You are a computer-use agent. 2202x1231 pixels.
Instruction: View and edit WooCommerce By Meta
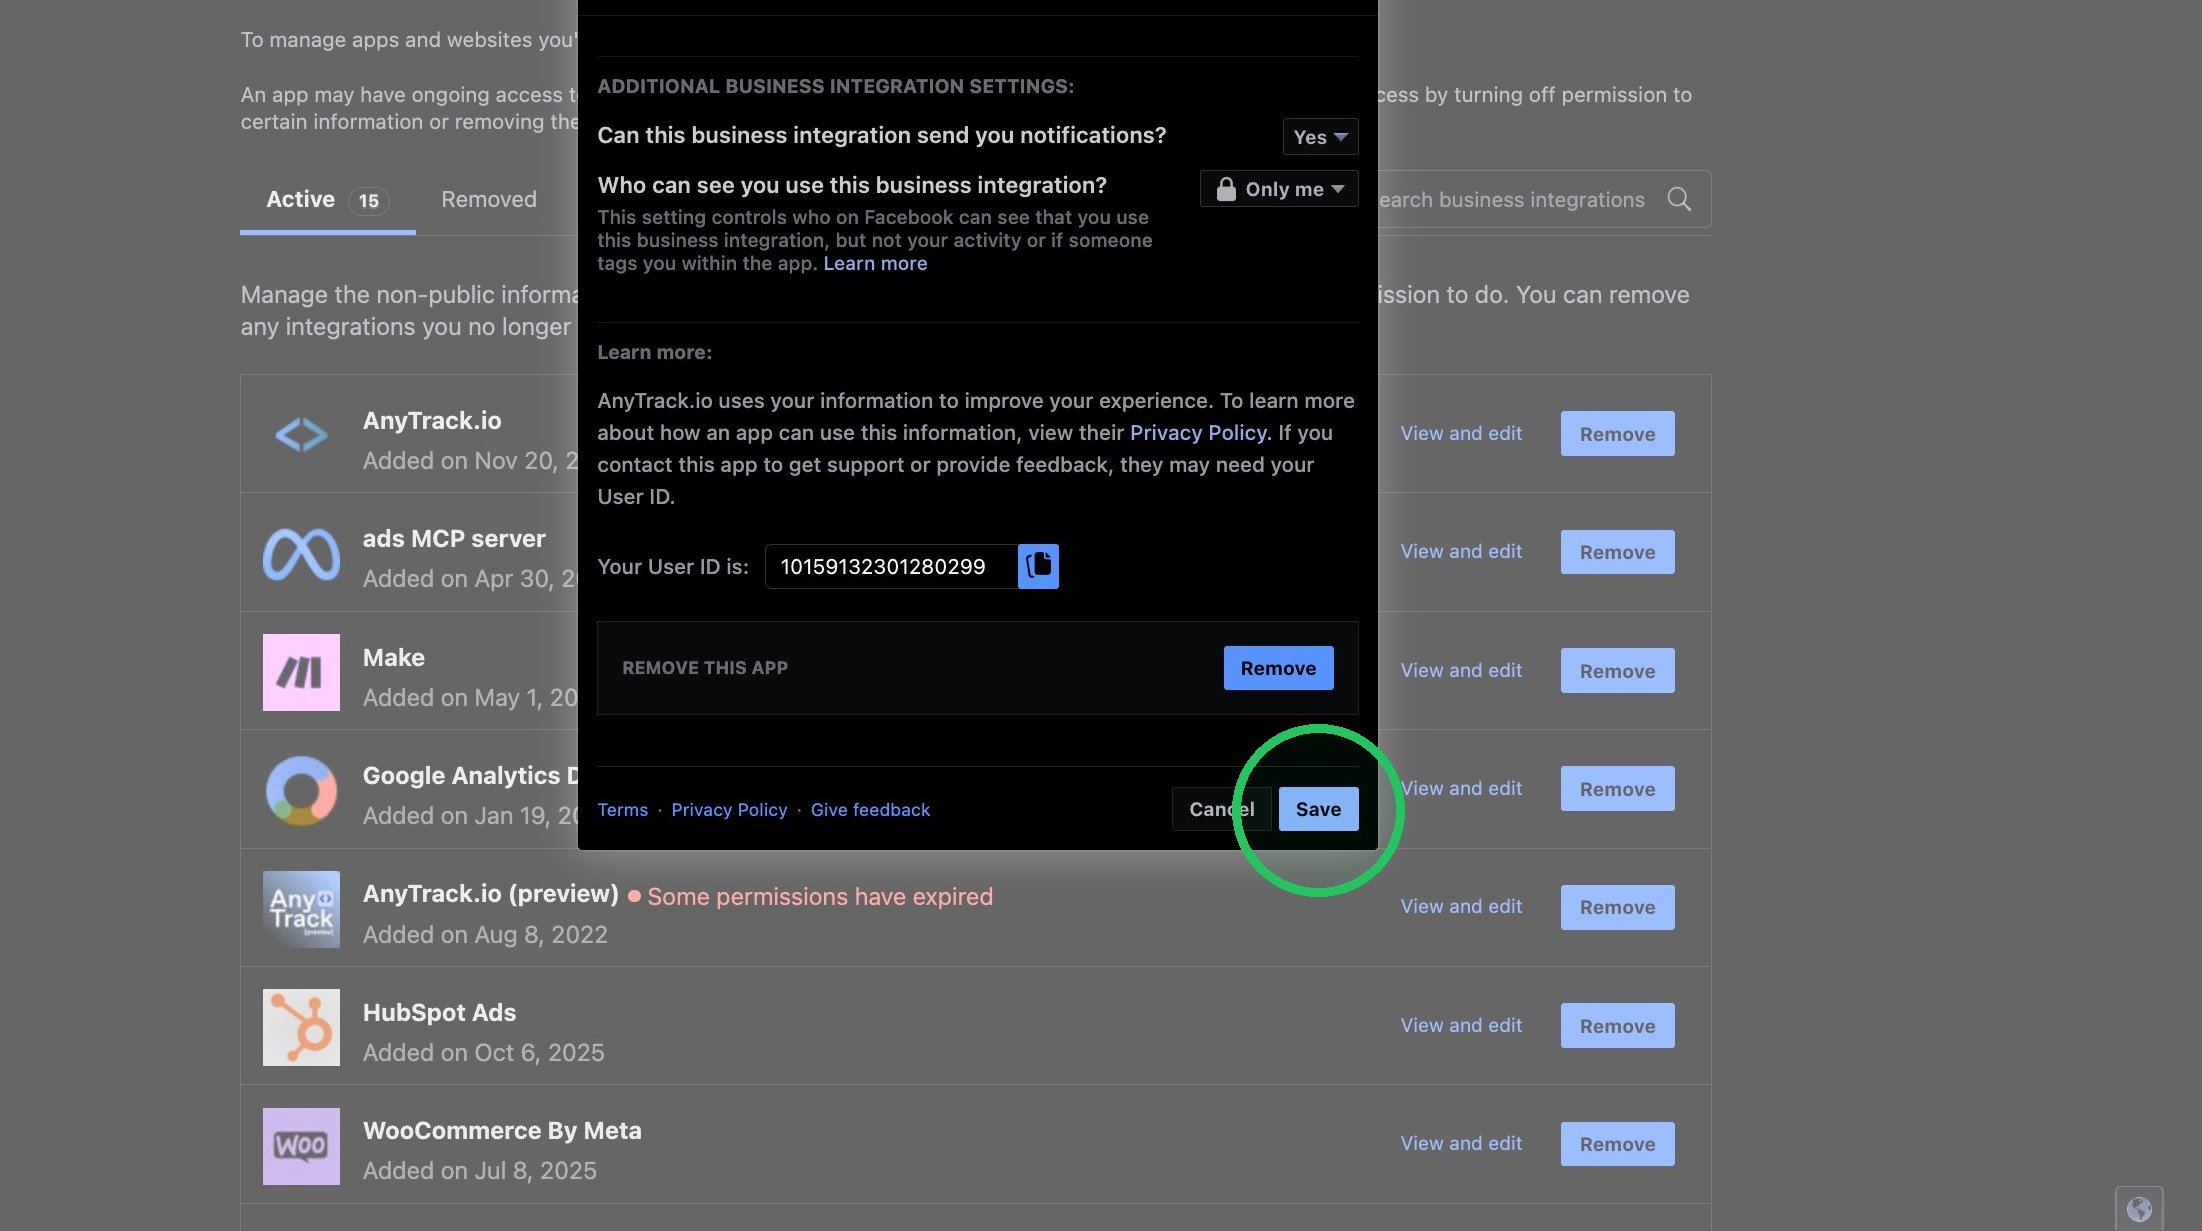[1461, 1144]
